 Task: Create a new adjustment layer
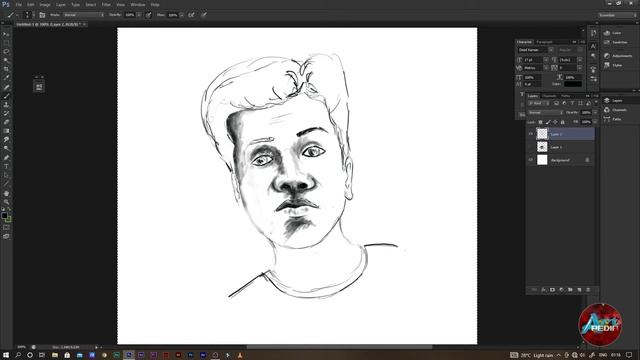561,289
